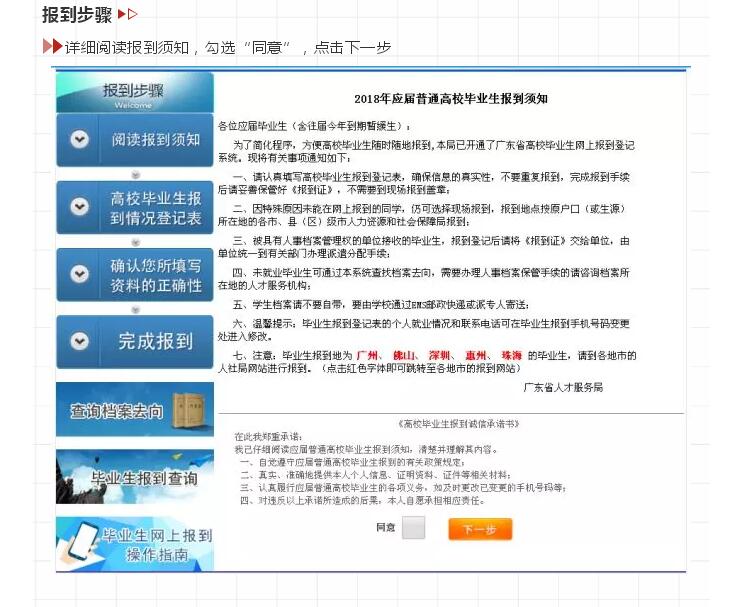Click the 报到步骤 Welcome header banner
The height and width of the screenshot is (607, 732).
[x=134, y=93]
